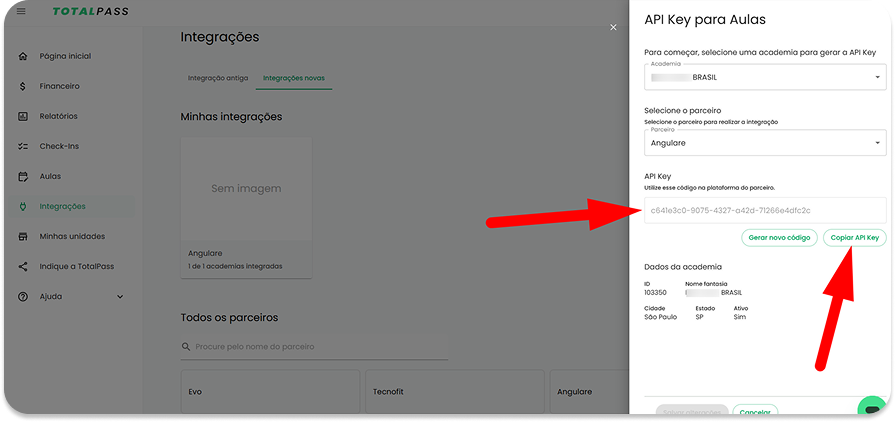Image resolution: width=895 pixels, height=422 pixels.
Task: Click the Dados da academia heading
Action: 683,267
